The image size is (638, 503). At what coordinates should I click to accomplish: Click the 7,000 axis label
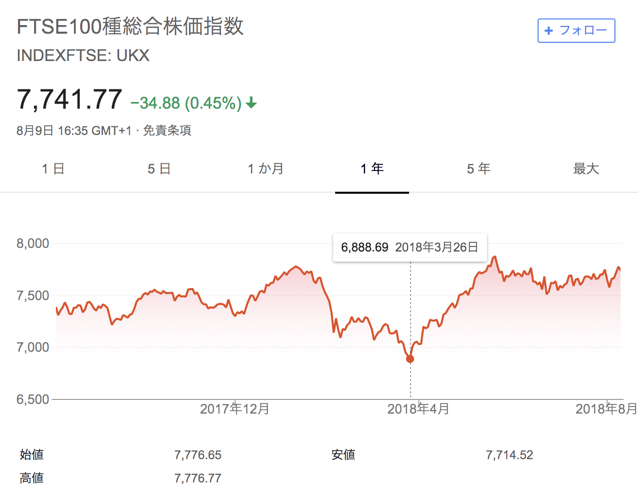tap(33, 347)
